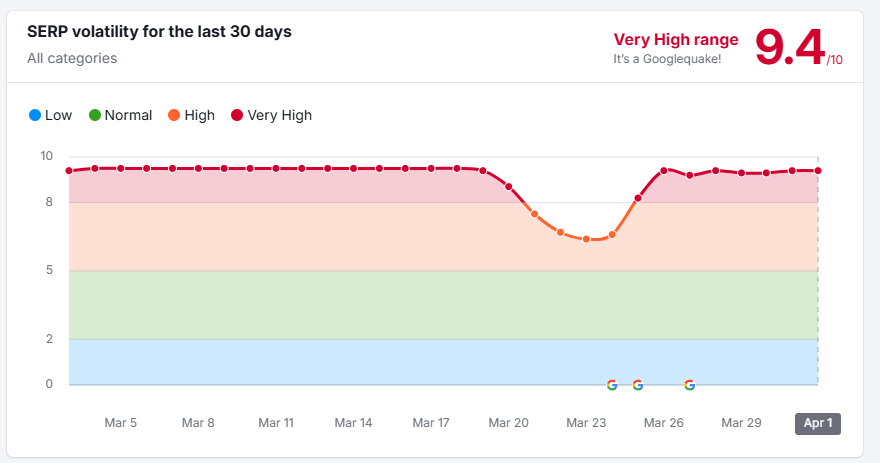880x463 pixels.
Task: Select the lowest data point in the dip
Action: coord(587,239)
